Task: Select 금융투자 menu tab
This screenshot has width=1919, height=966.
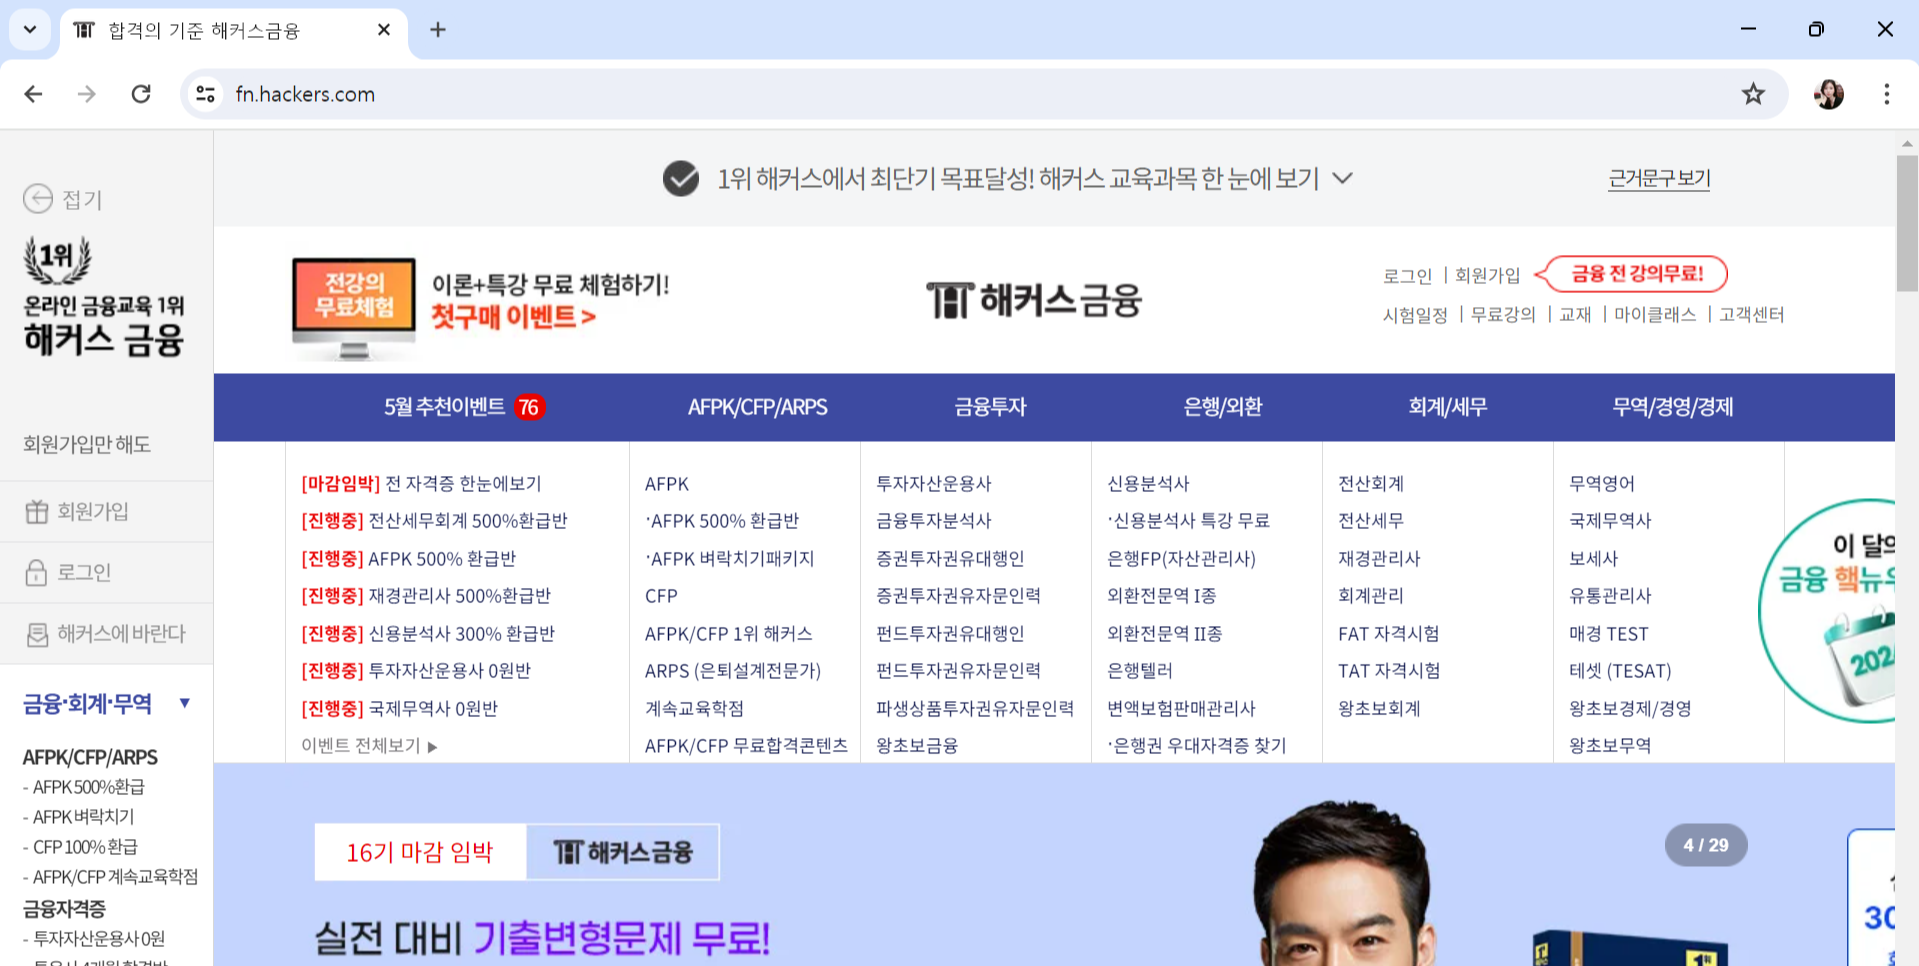Action: coord(990,407)
